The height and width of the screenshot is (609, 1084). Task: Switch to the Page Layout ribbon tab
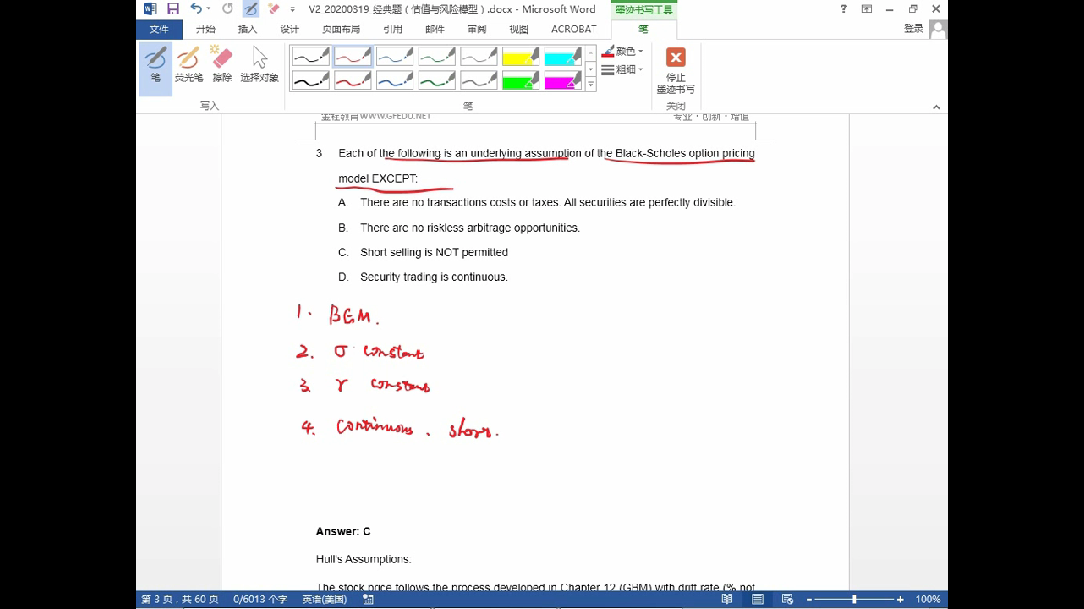(341, 29)
